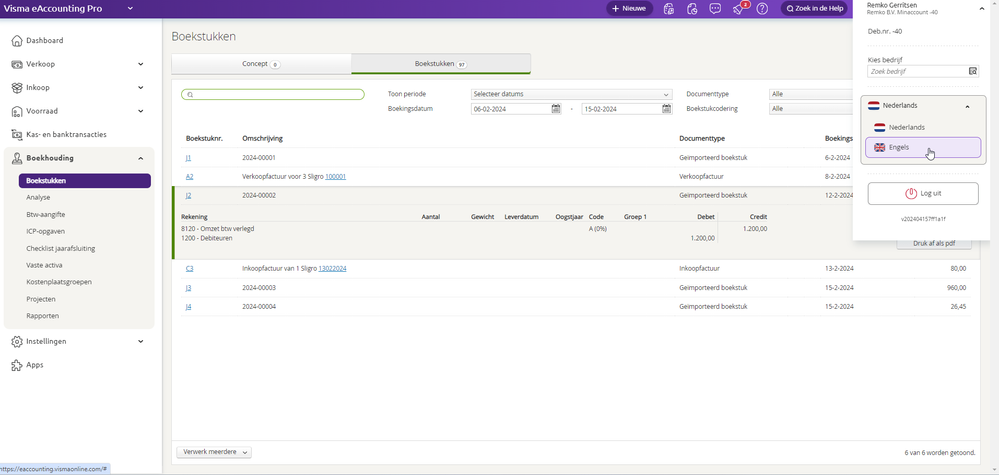Image resolution: width=999 pixels, height=475 pixels.
Task: Click the company search lookup icon
Action: pos(972,72)
